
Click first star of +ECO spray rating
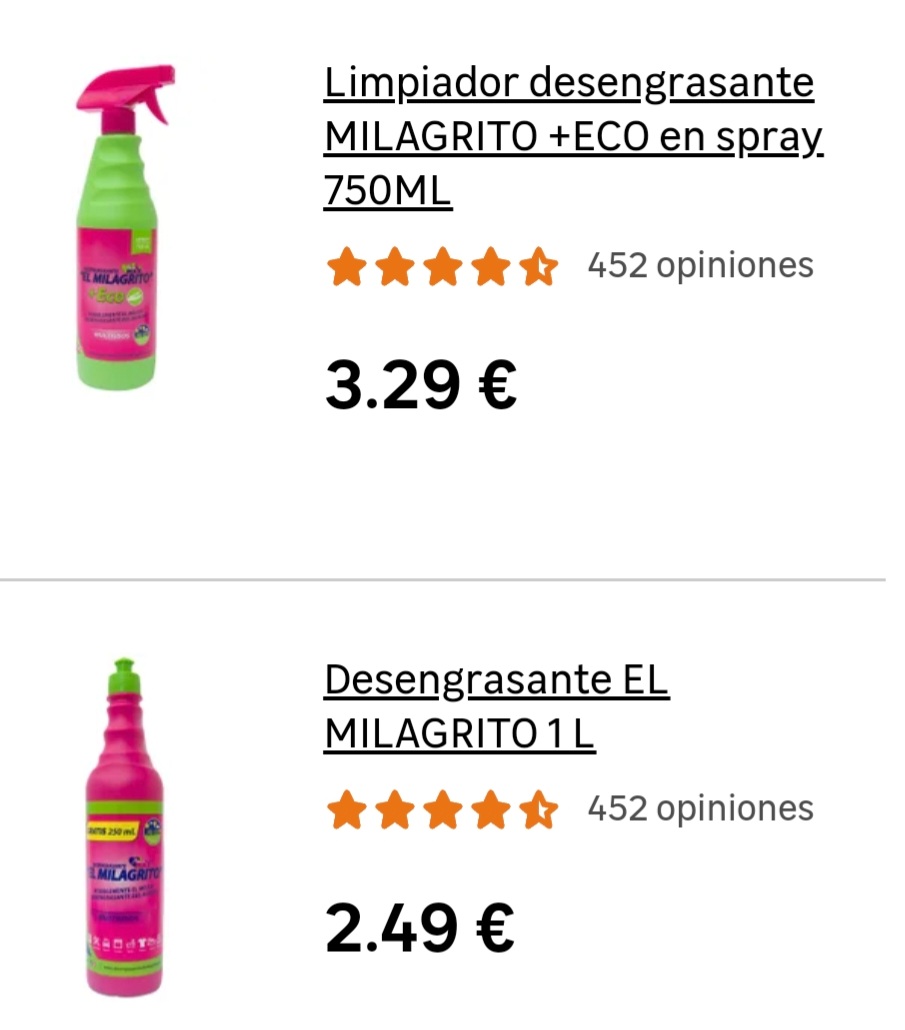coord(347,266)
